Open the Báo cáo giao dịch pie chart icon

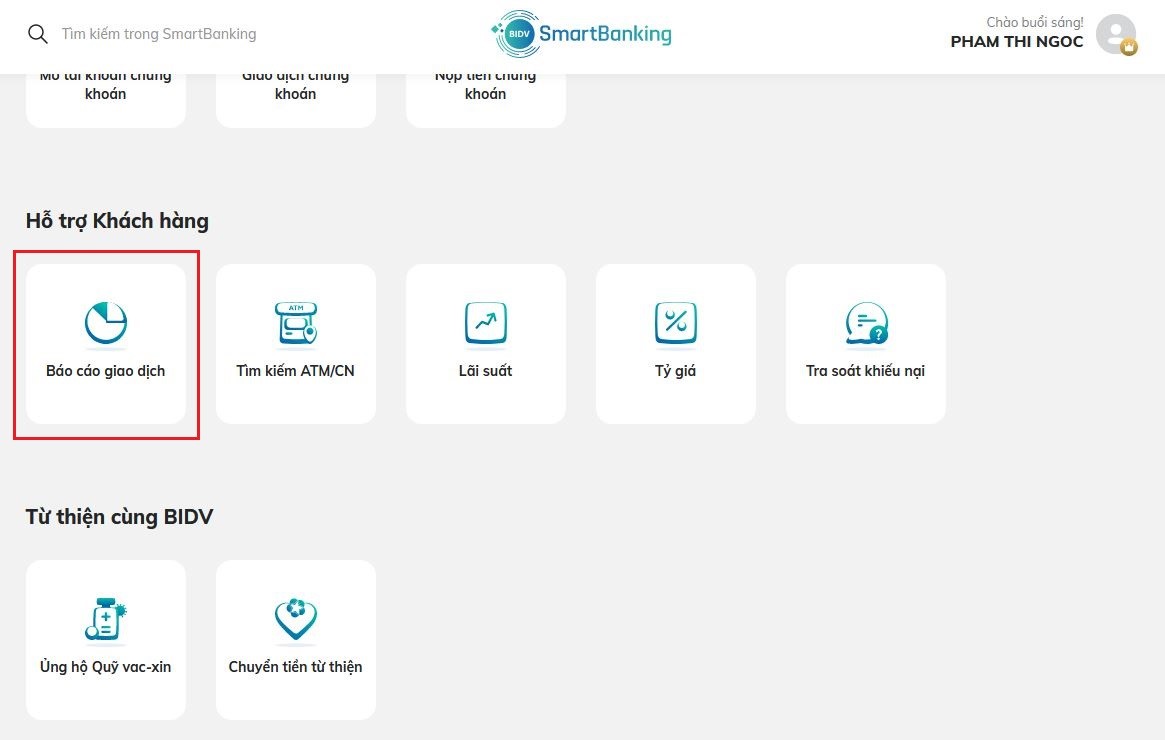tap(106, 324)
